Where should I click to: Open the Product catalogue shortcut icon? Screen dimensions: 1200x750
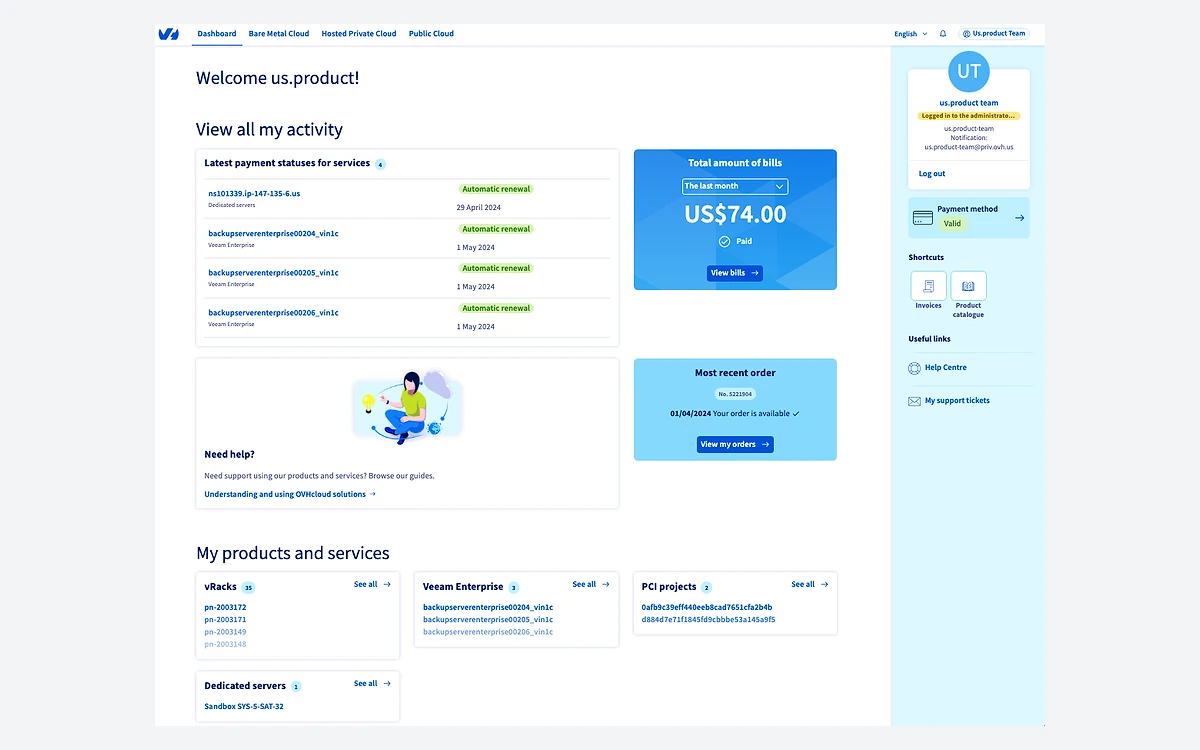point(968,286)
